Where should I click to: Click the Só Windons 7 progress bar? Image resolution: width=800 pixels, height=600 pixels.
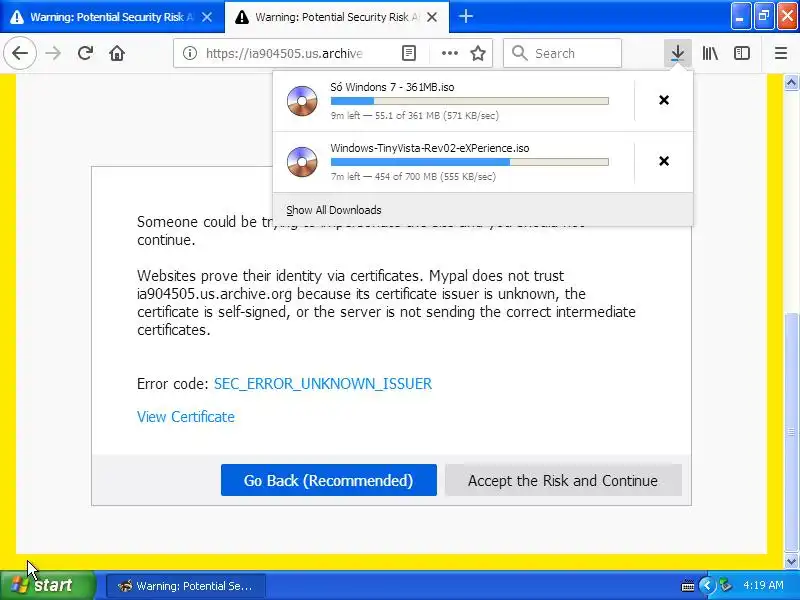coord(469,101)
